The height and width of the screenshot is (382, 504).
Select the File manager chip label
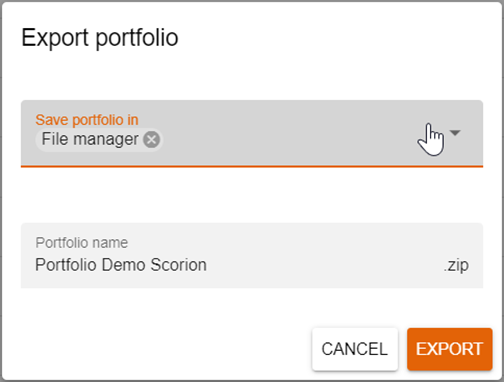tap(90, 139)
